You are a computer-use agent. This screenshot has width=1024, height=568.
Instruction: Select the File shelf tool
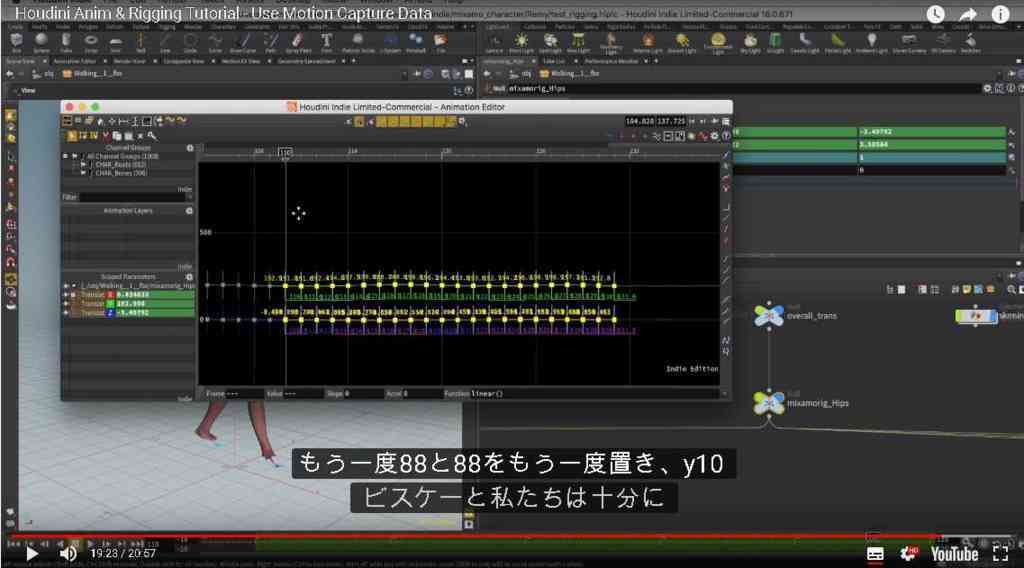click(441, 41)
